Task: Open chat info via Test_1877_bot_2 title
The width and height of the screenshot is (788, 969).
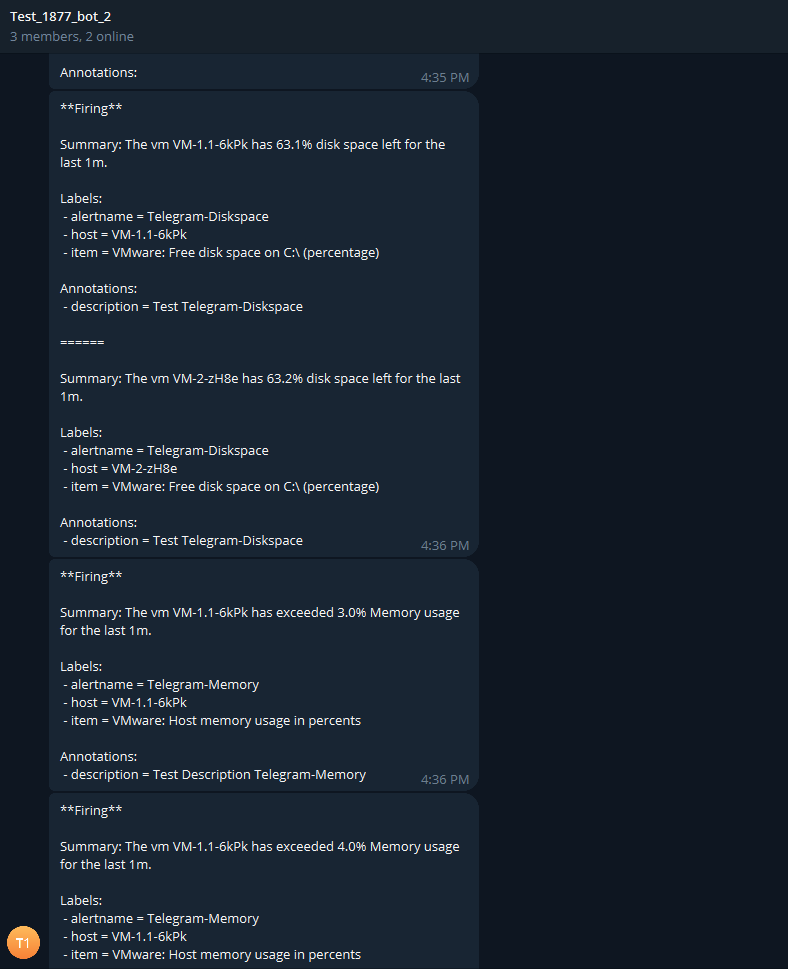Action: tap(60, 17)
